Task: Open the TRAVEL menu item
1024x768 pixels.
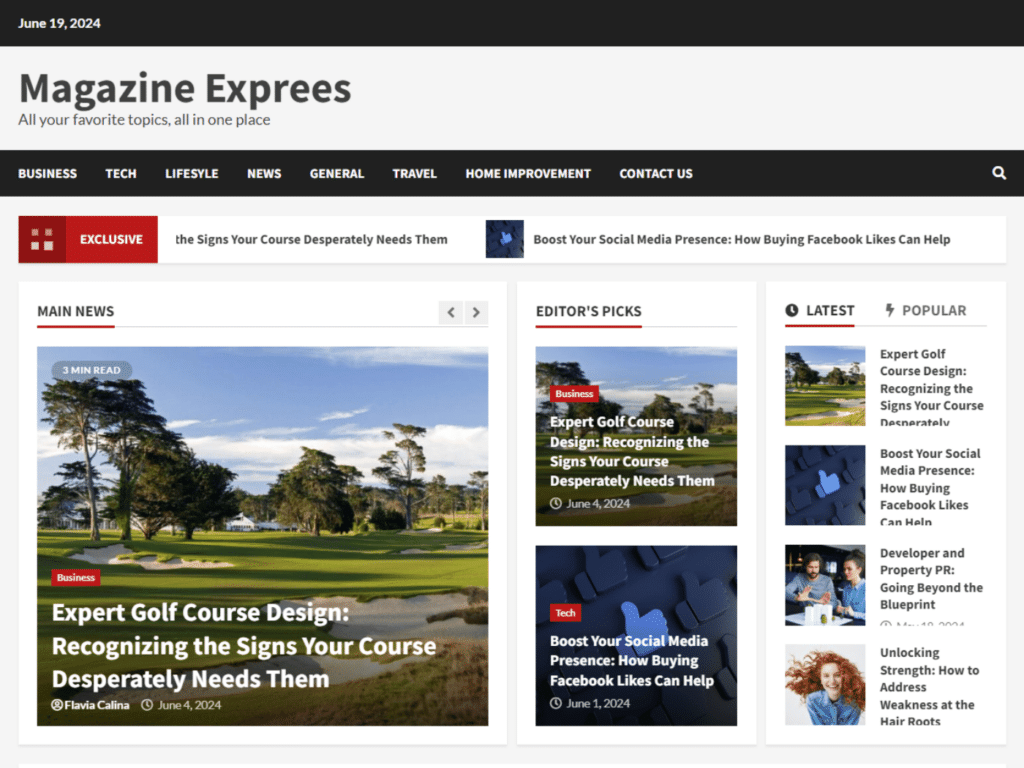Action: pos(414,173)
